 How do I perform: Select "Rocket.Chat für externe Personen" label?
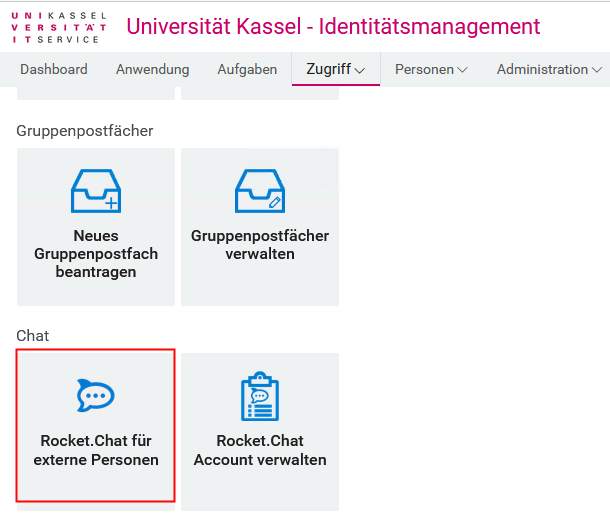[96, 450]
